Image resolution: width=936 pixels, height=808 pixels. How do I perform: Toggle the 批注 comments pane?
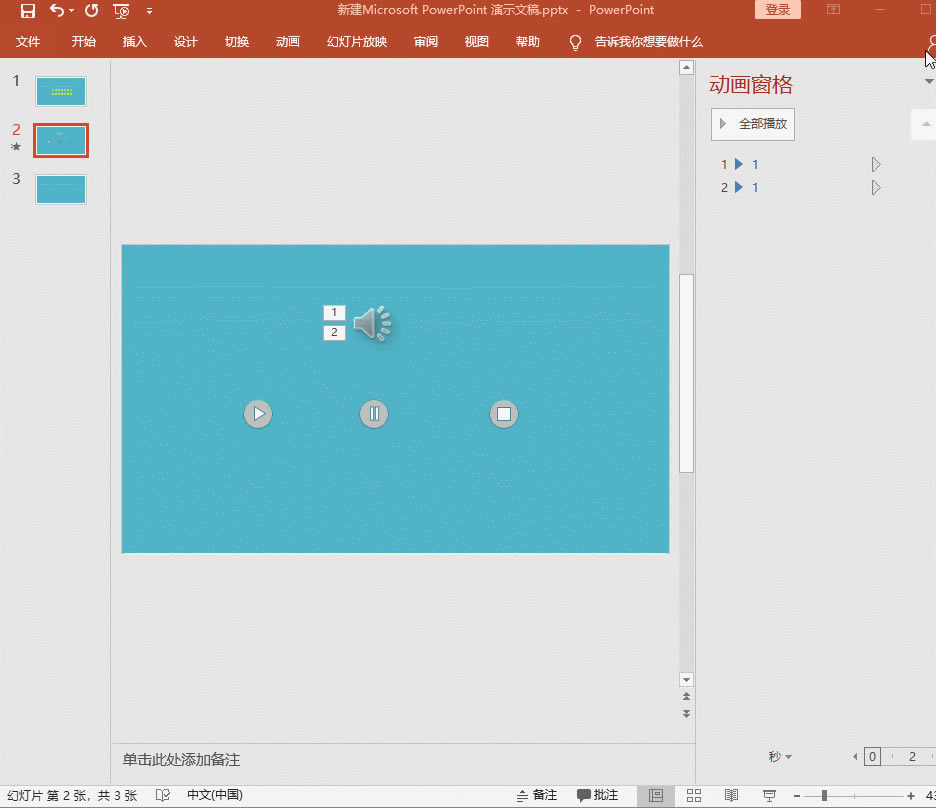coord(597,795)
